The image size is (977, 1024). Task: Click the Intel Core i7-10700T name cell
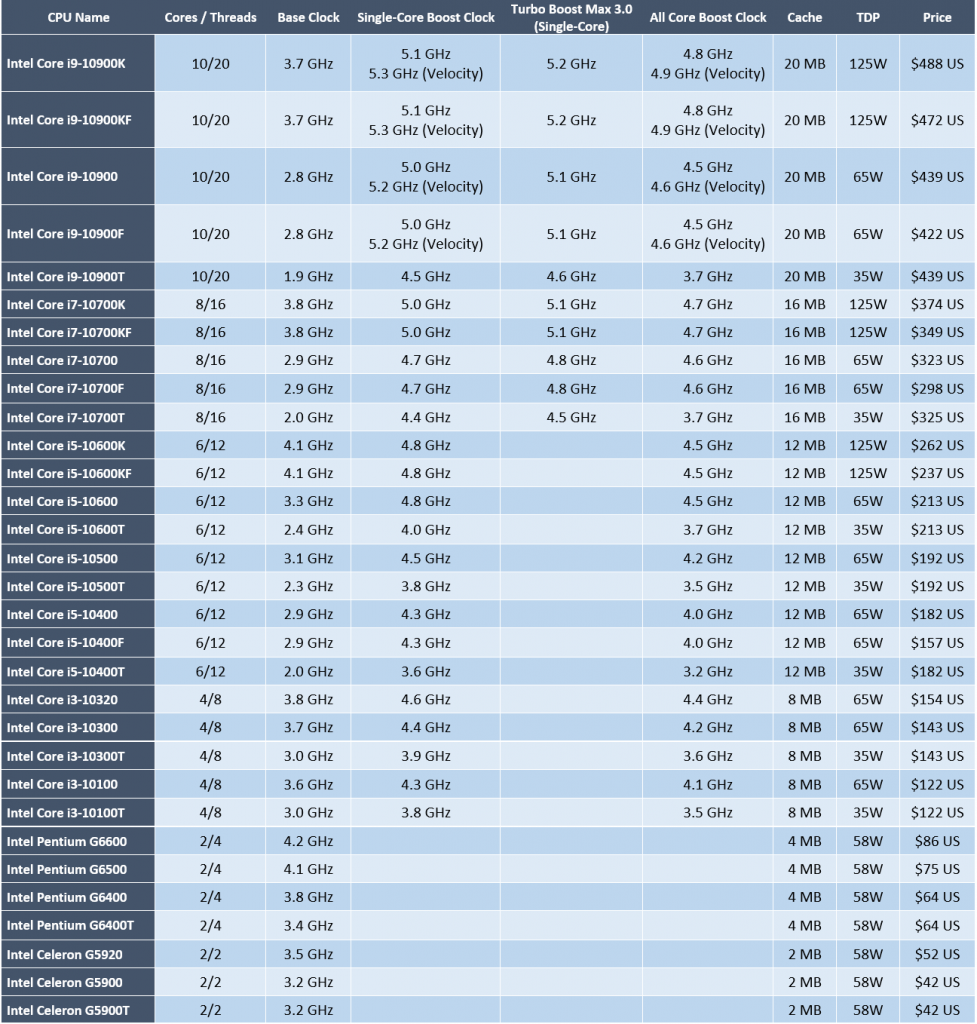[78, 417]
